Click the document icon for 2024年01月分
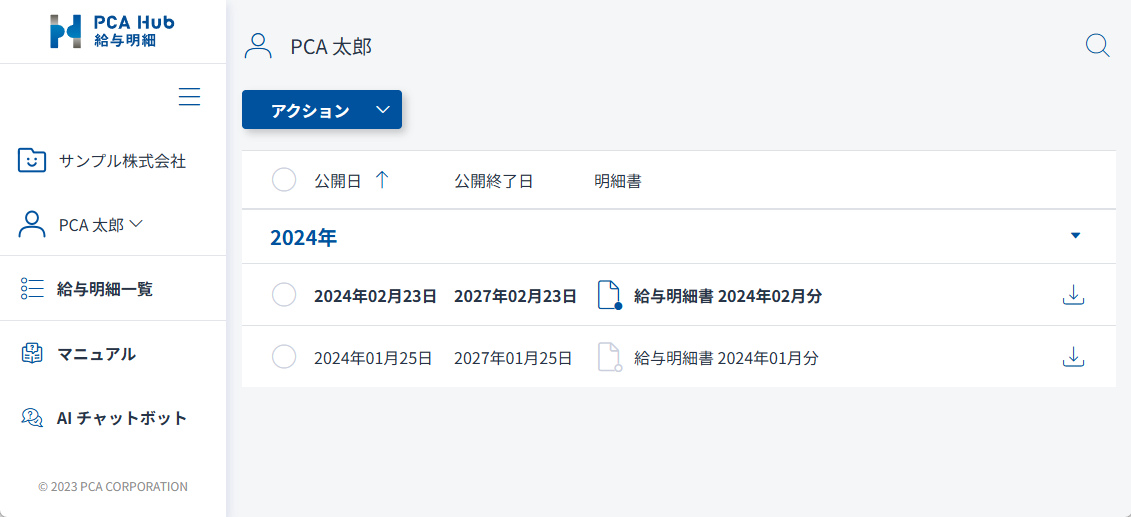Screen dimensions: 1131x517 point(609,357)
